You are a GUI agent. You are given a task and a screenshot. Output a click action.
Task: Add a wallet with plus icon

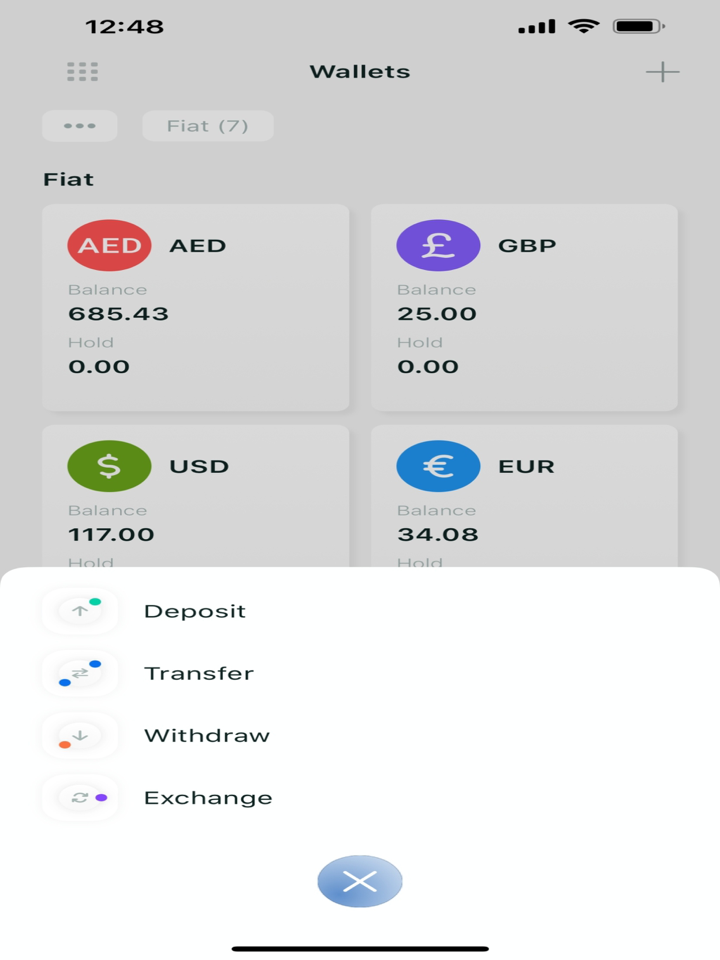tap(662, 72)
